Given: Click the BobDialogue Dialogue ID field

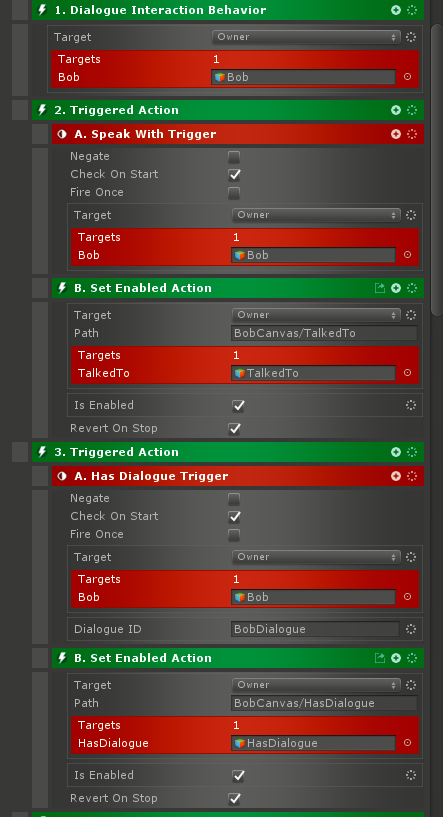Looking at the screenshot, I should tap(315, 629).
